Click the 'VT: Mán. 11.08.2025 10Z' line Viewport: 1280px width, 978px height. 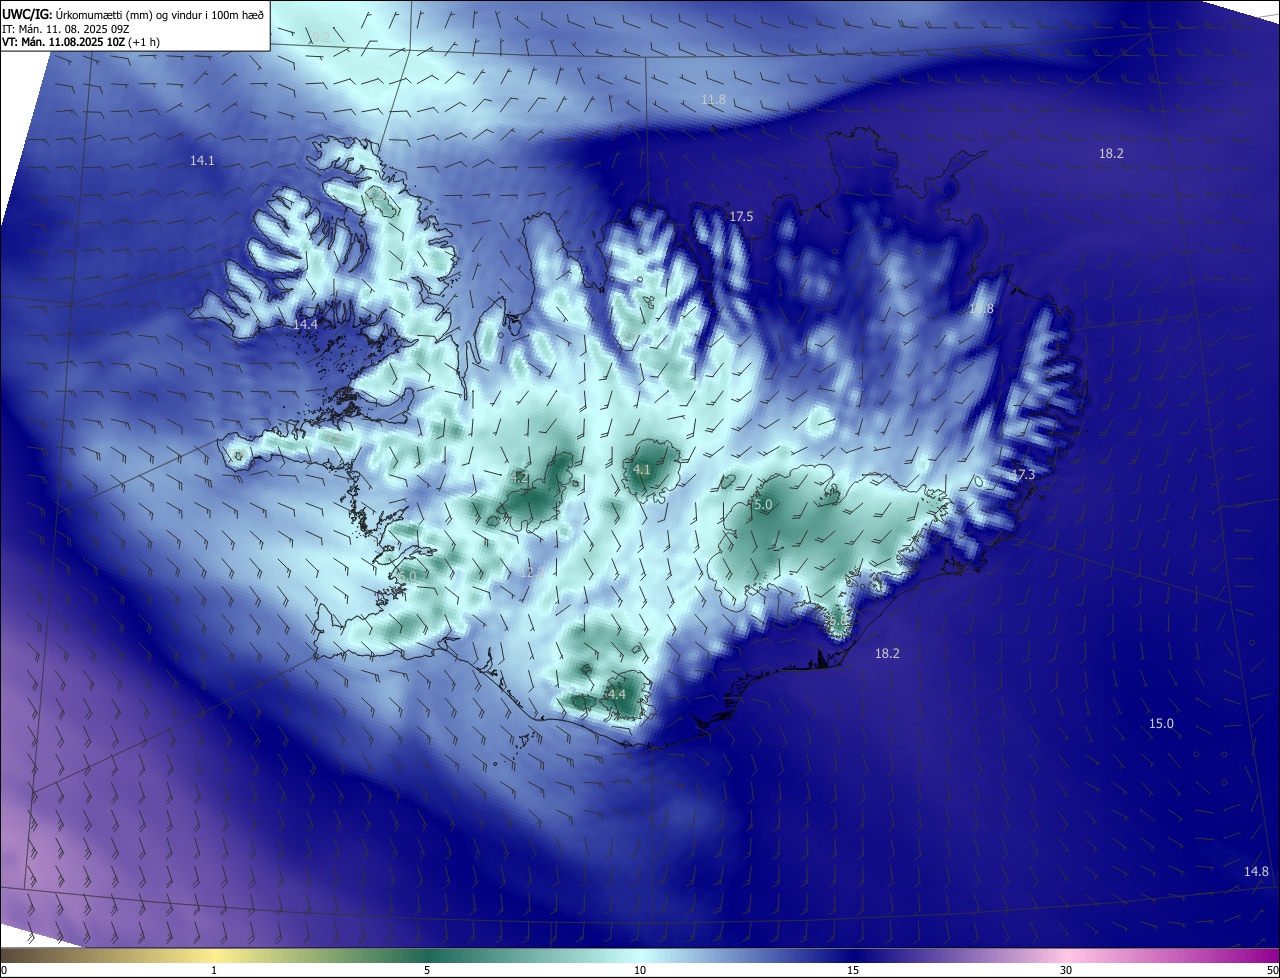(63, 42)
